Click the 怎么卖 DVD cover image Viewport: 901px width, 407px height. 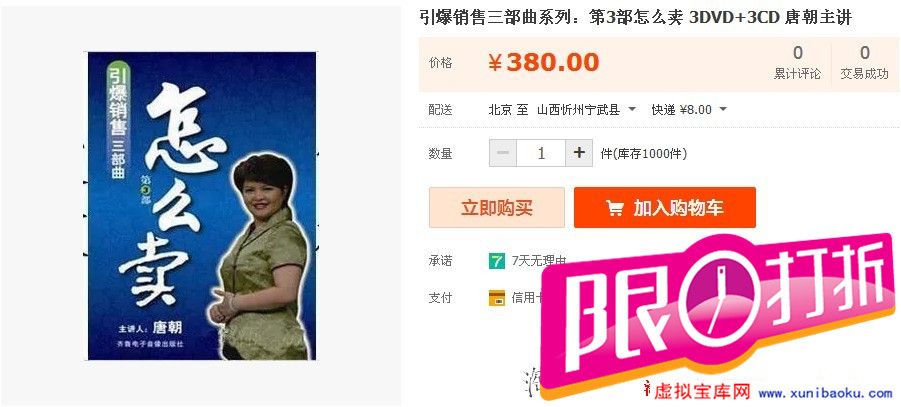click(201, 206)
